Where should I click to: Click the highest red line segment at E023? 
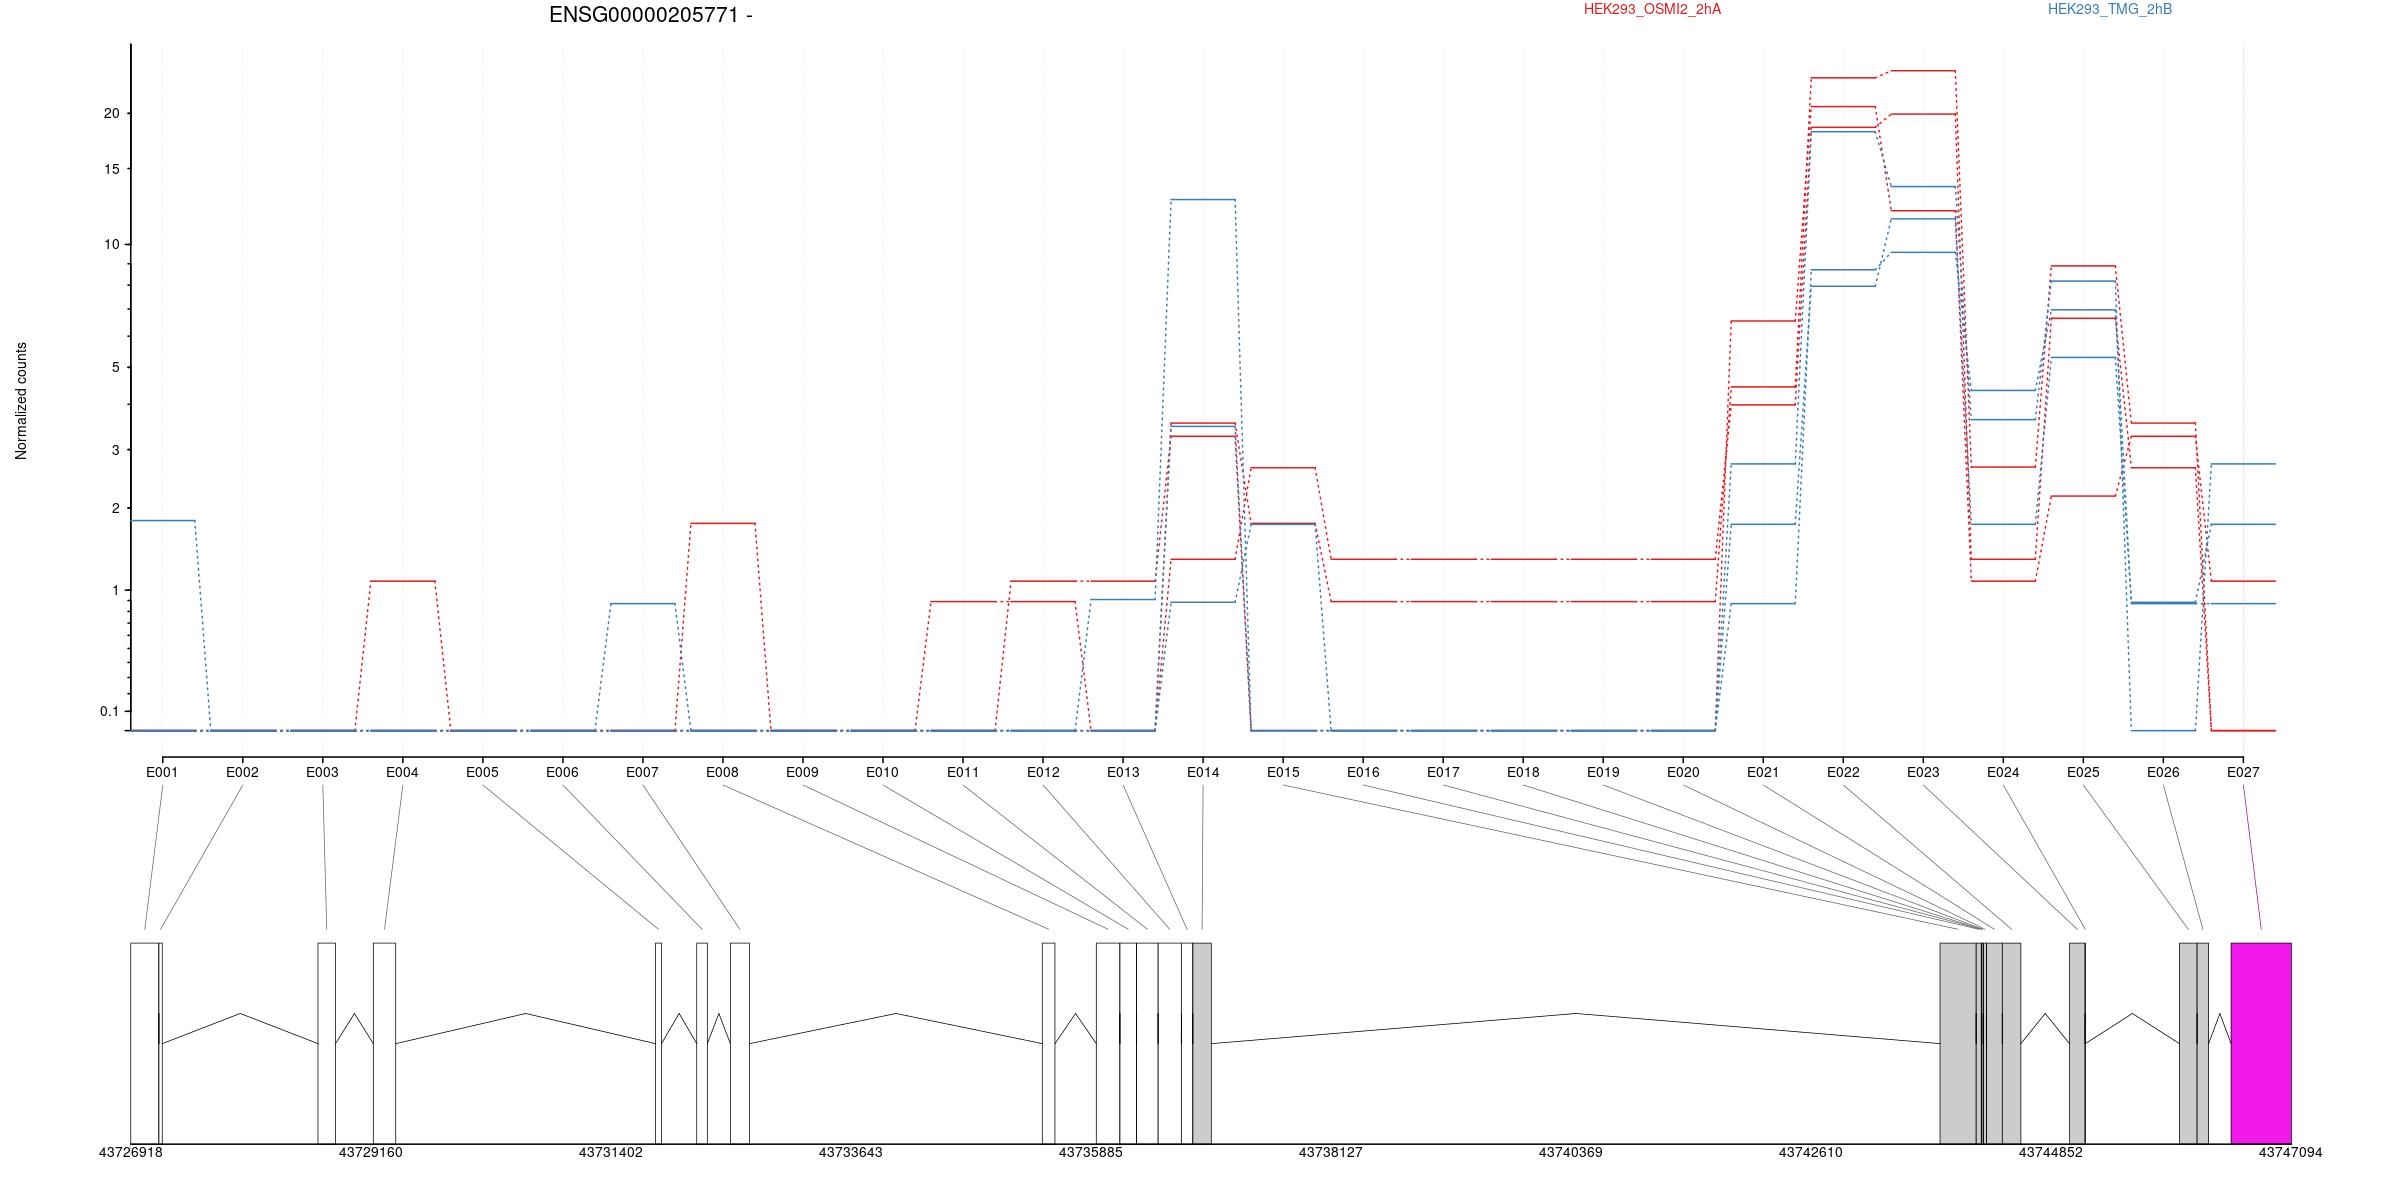[1923, 71]
